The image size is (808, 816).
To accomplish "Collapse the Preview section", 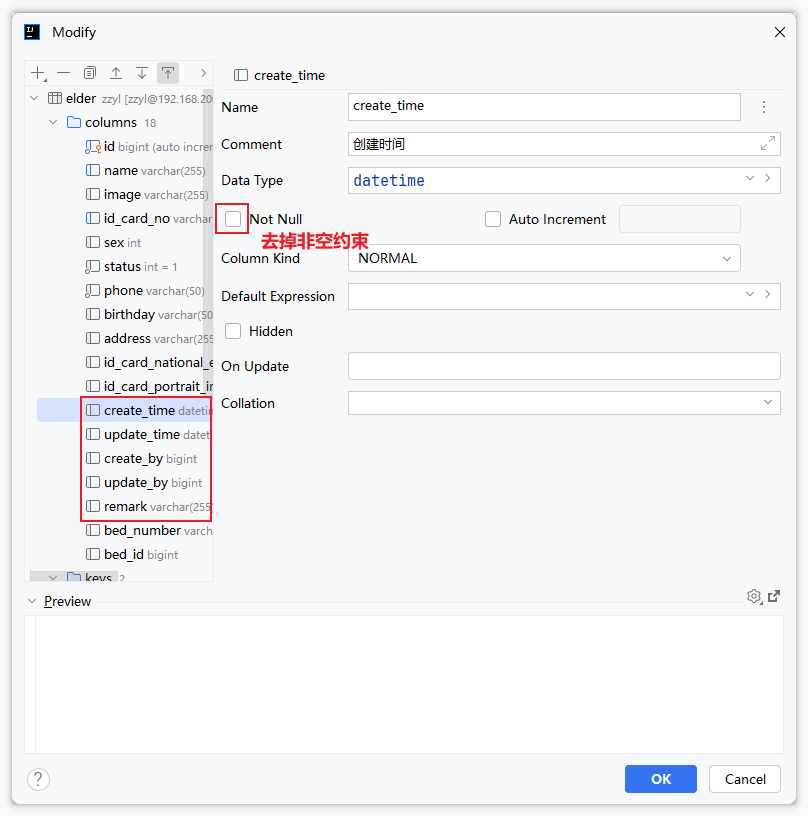I will (x=32, y=602).
